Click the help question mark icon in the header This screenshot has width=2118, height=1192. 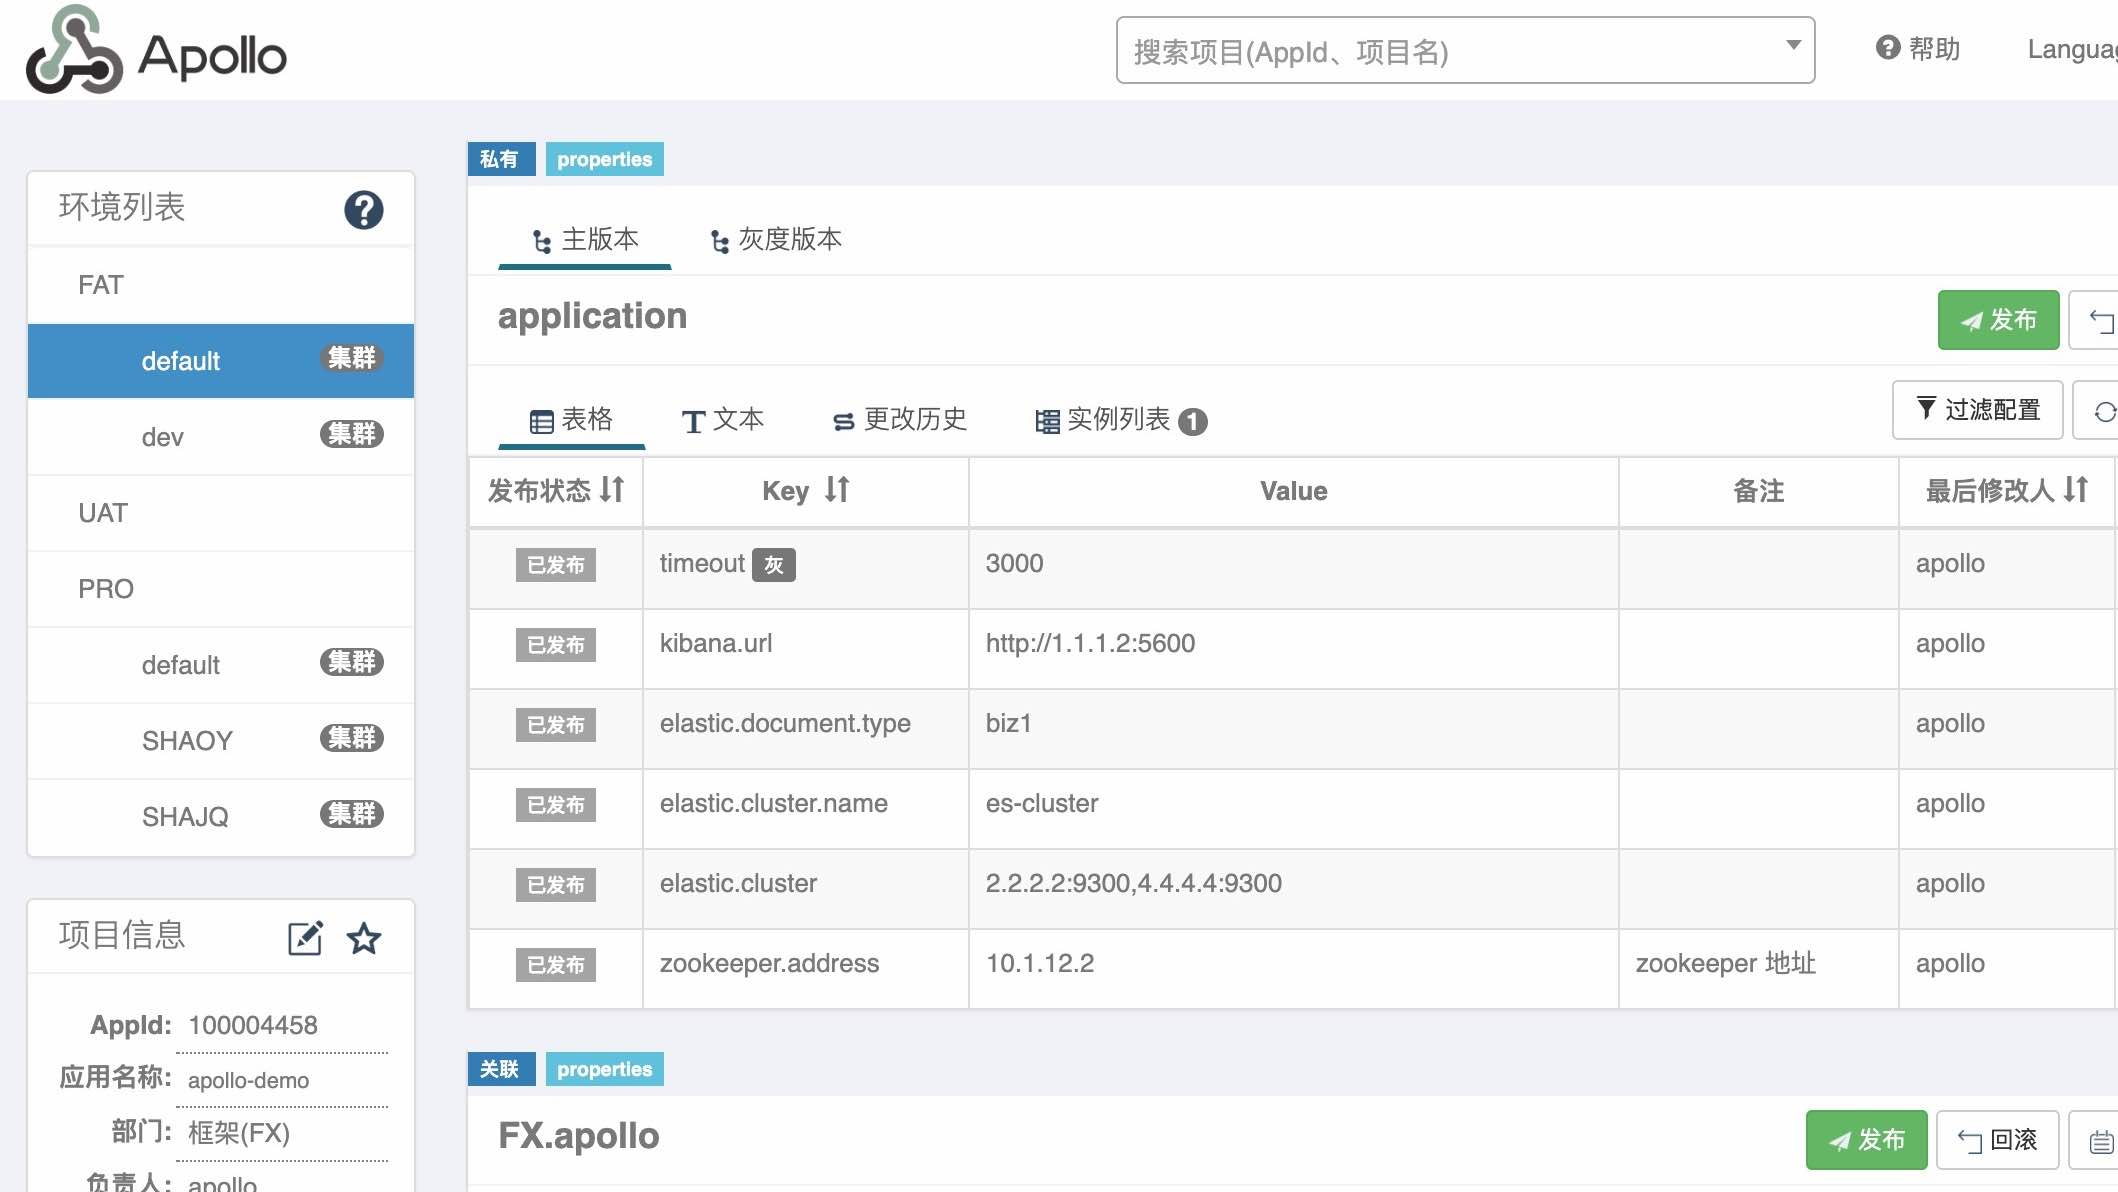[1888, 48]
